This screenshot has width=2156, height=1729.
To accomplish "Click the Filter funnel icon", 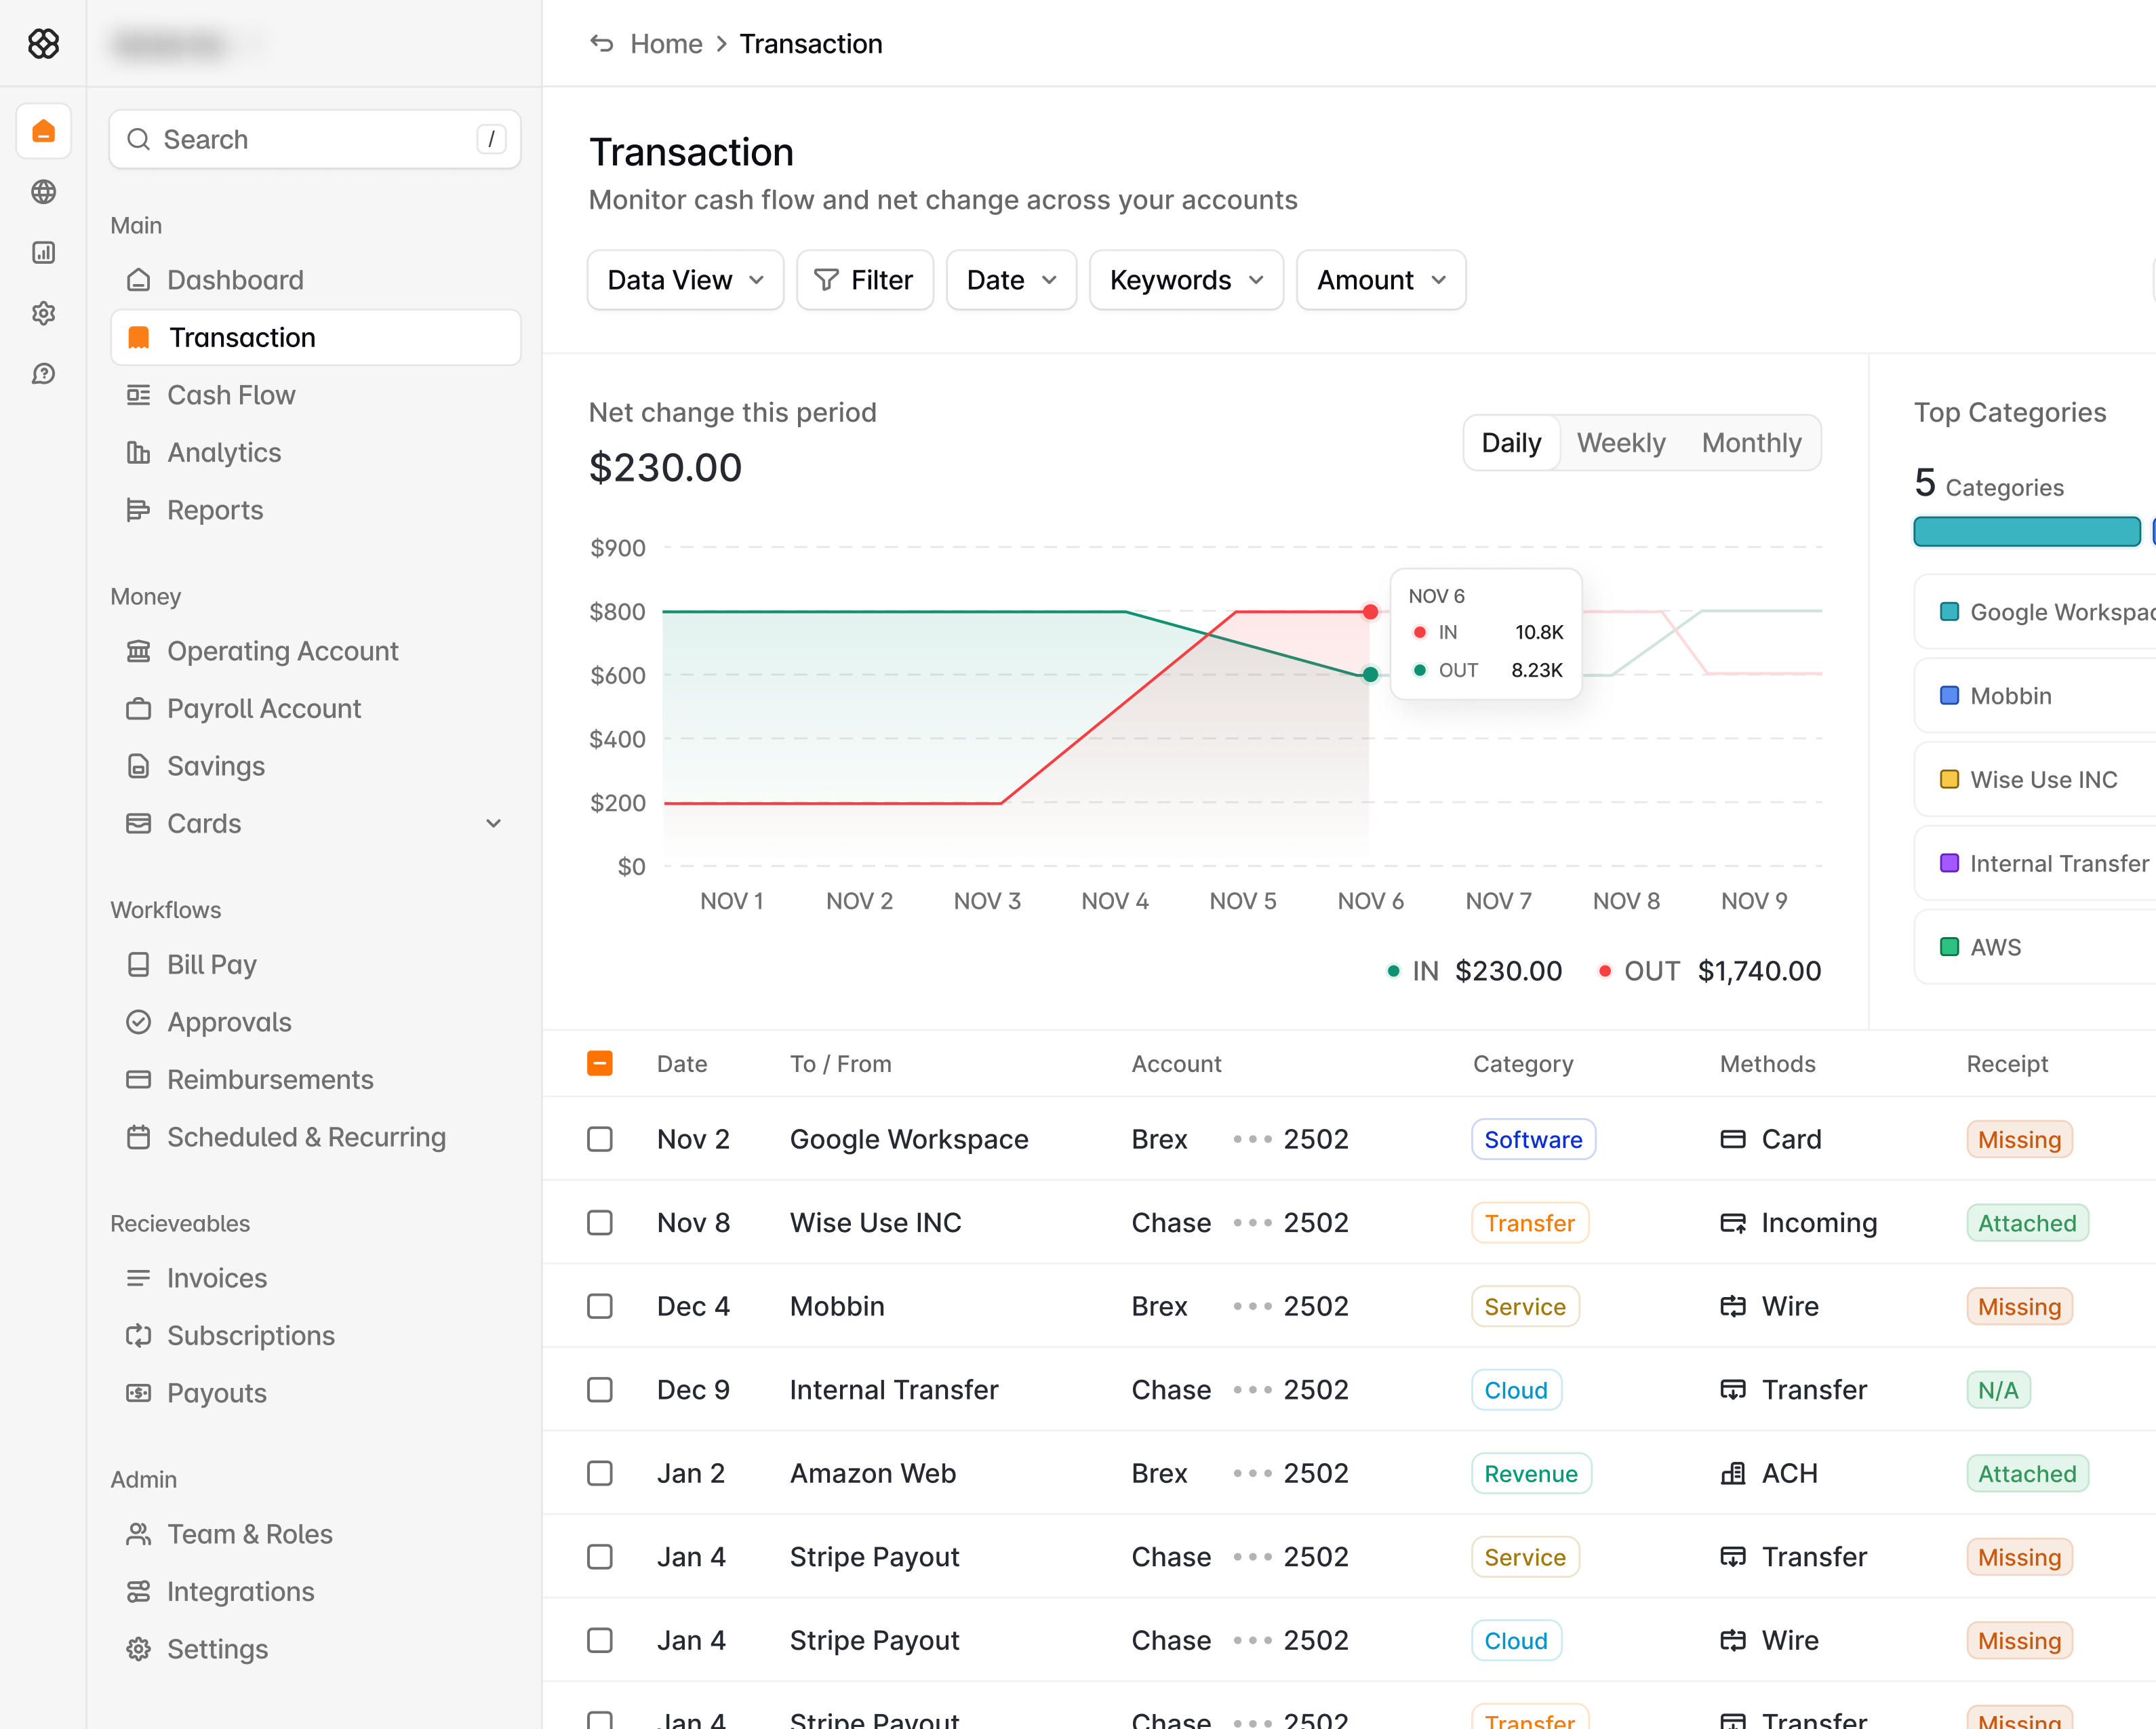I will [826, 280].
